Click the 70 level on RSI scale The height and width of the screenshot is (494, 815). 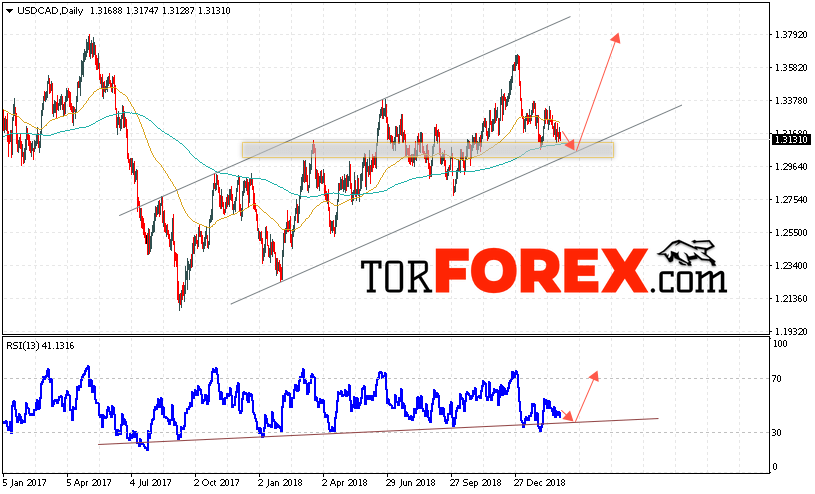[x=777, y=379]
